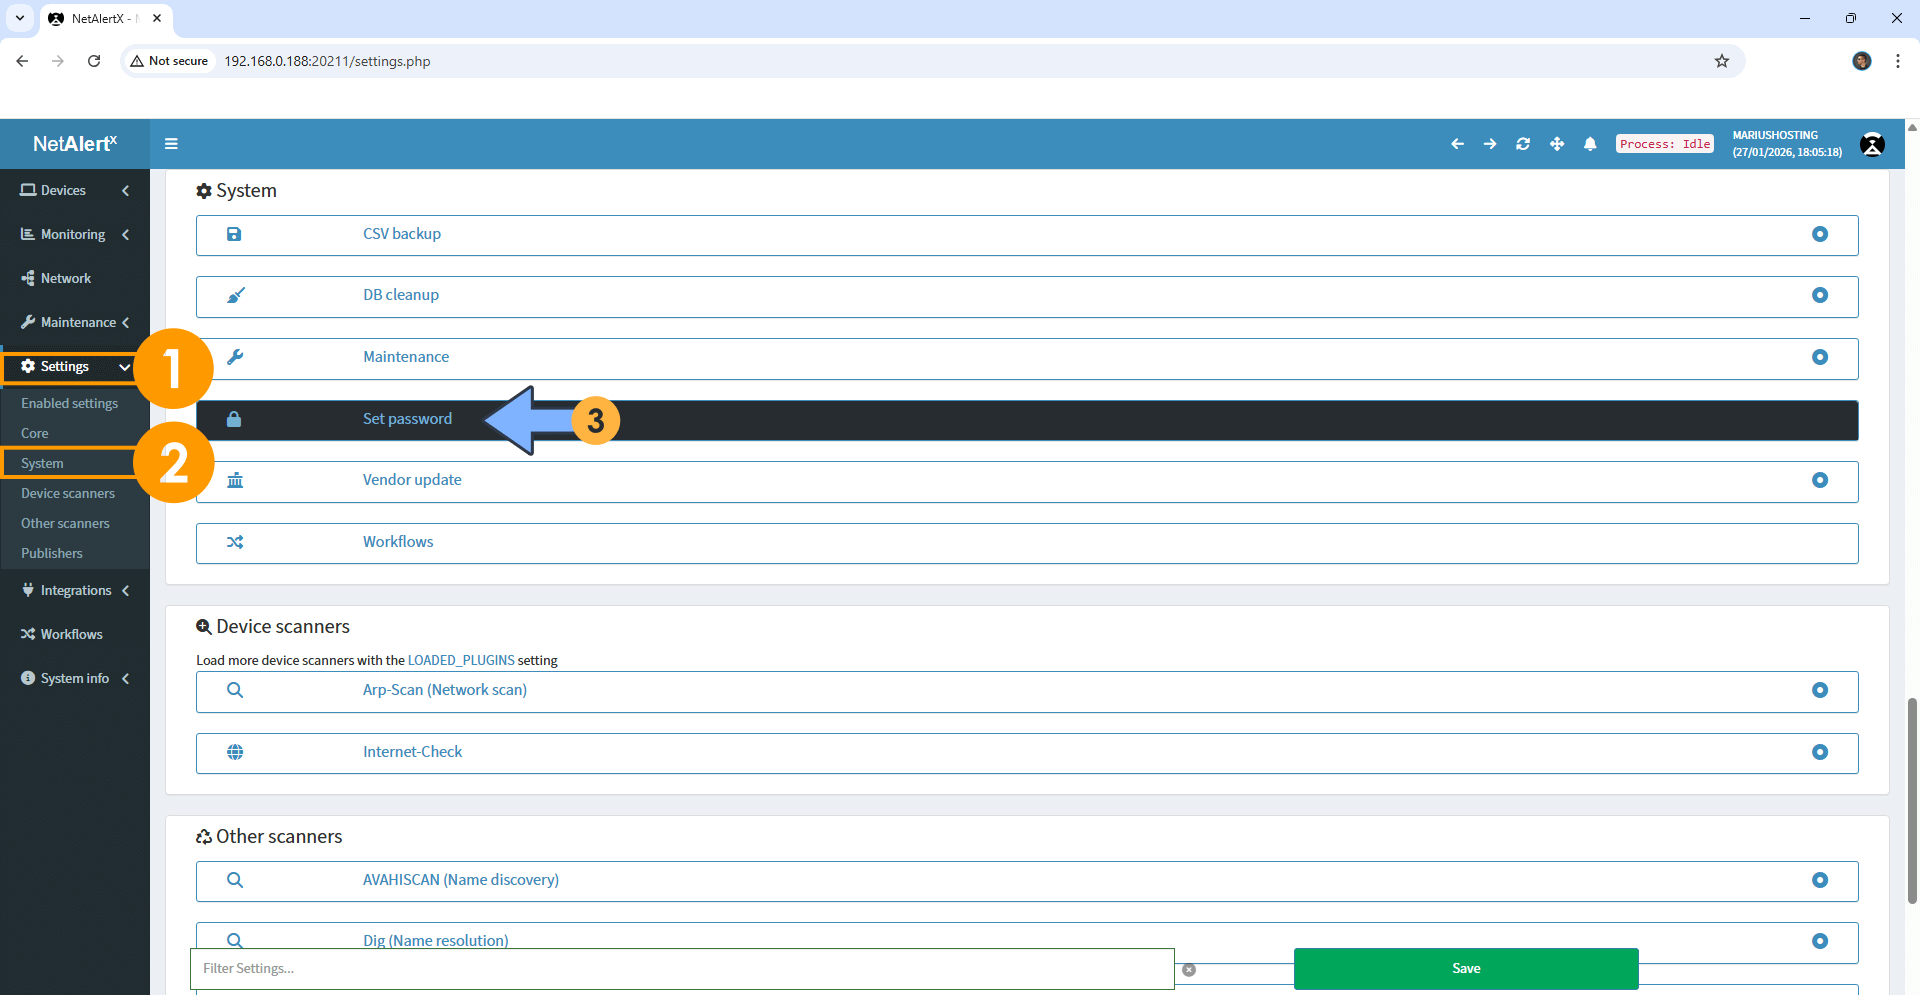Open the user avatar icon at top right
1920x995 pixels.
click(1873, 144)
